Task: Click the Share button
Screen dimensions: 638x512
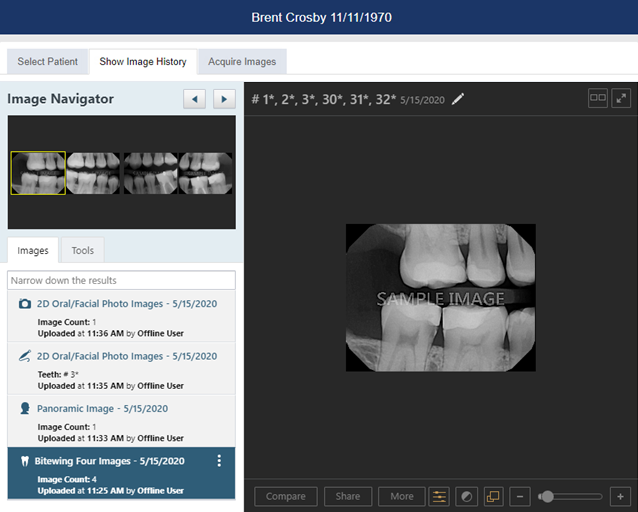Action: click(x=348, y=497)
